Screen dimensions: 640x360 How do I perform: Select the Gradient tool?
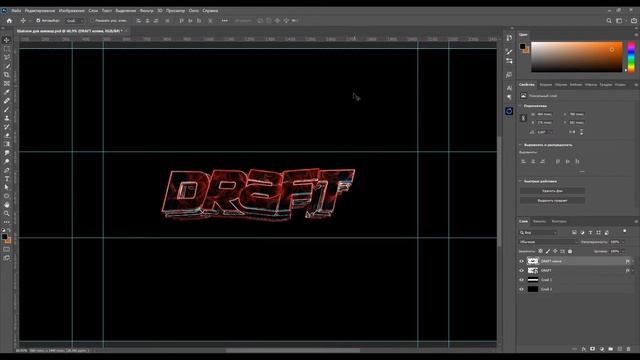(7, 144)
